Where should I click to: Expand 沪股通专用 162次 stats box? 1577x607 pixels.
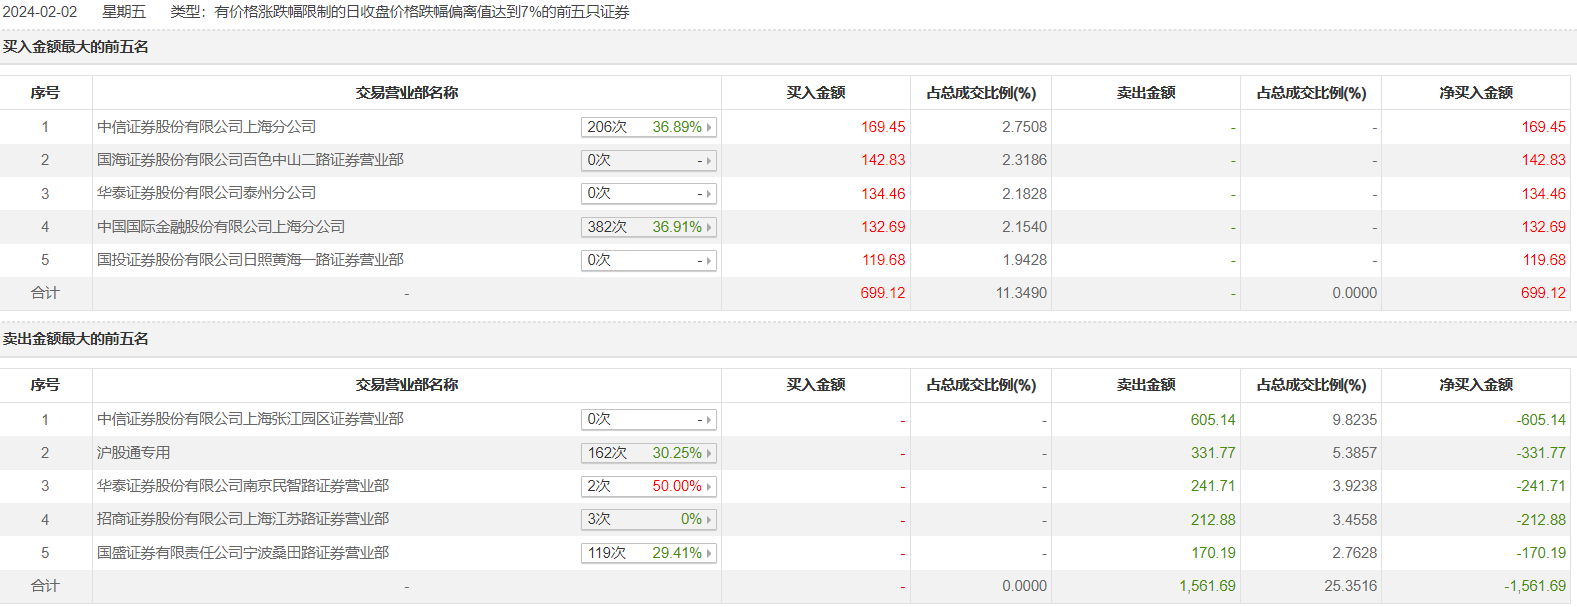[648, 453]
